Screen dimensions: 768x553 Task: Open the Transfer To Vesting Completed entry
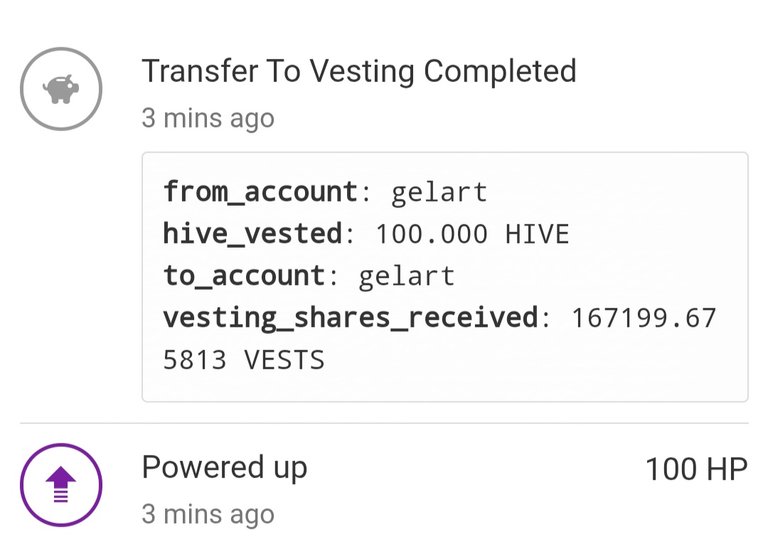tap(359, 71)
